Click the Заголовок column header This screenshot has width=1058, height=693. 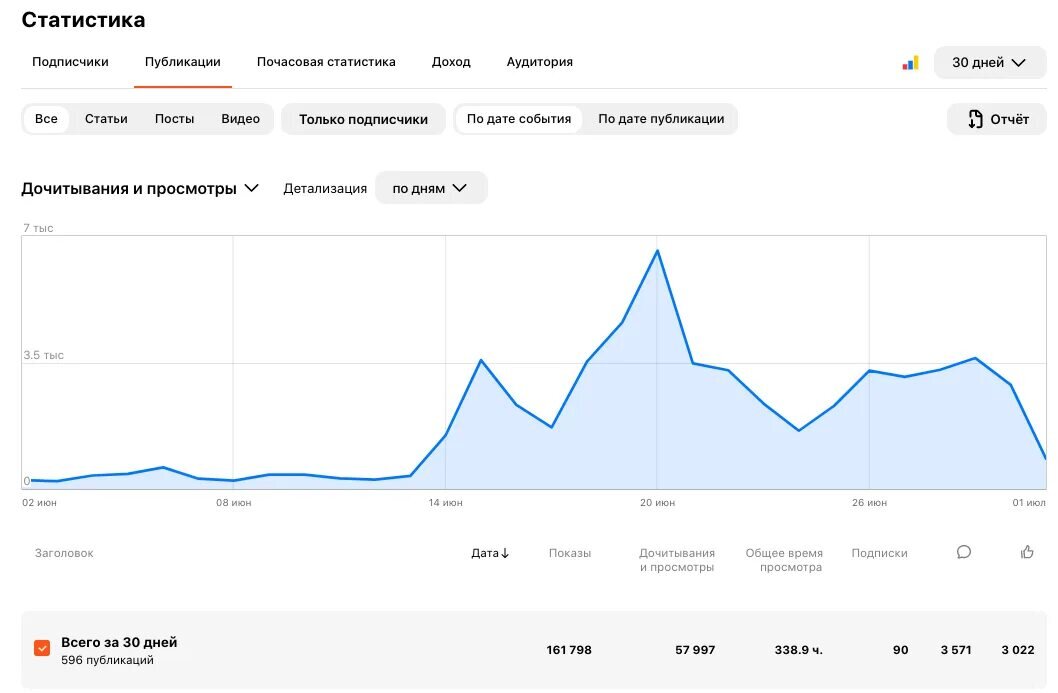64,553
